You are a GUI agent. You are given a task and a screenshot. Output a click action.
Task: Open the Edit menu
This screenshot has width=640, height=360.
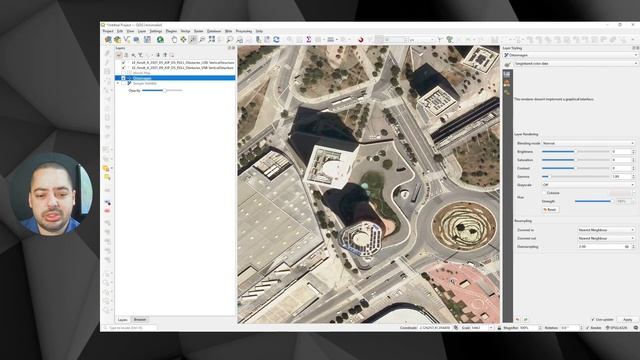[120, 31]
